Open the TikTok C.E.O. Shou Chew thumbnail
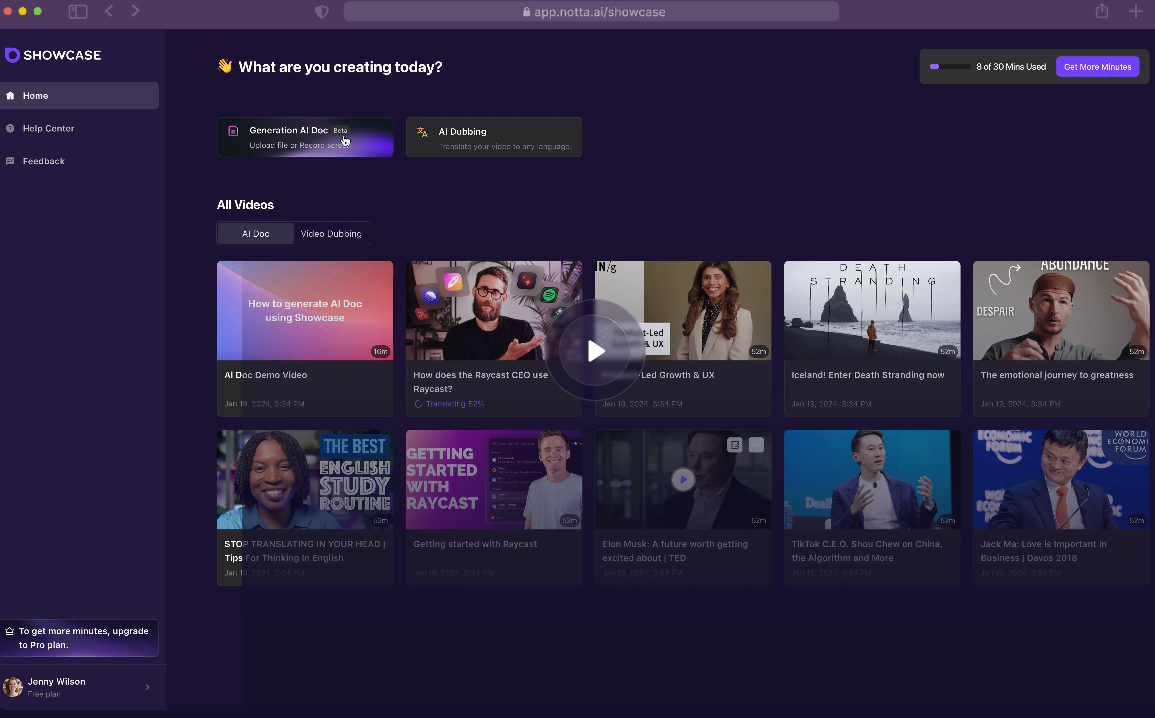This screenshot has width=1155, height=718. (x=872, y=479)
